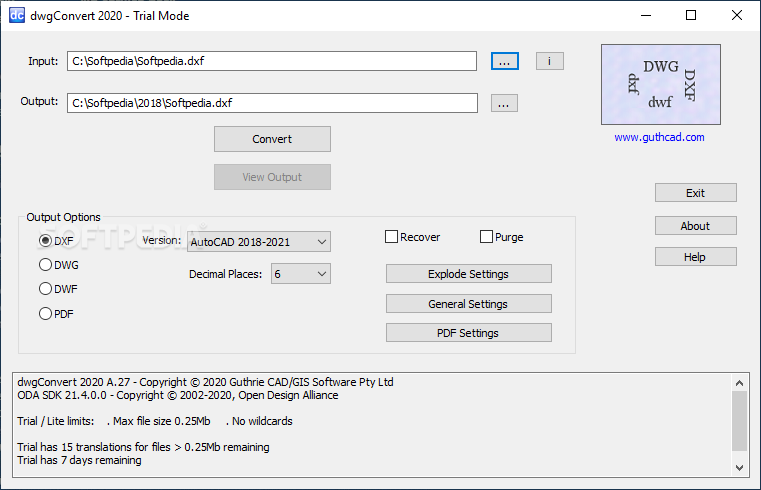This screenshot has width=761, height=490.
Task: Open PDF Settings
Action: tap(469, 333)
